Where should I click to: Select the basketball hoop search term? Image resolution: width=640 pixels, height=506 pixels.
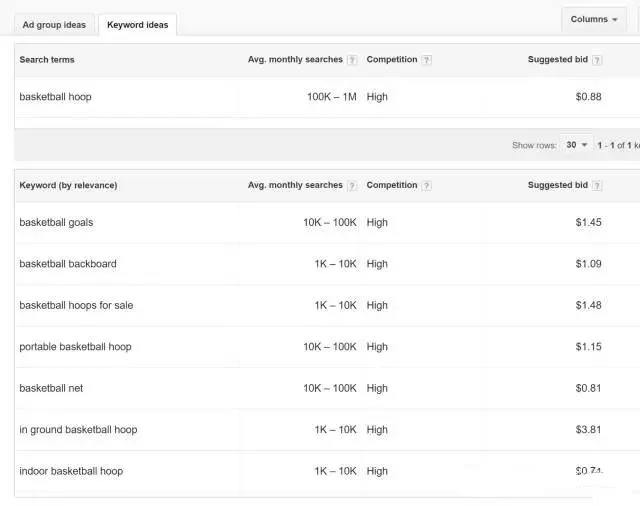(x=55, y=97)
